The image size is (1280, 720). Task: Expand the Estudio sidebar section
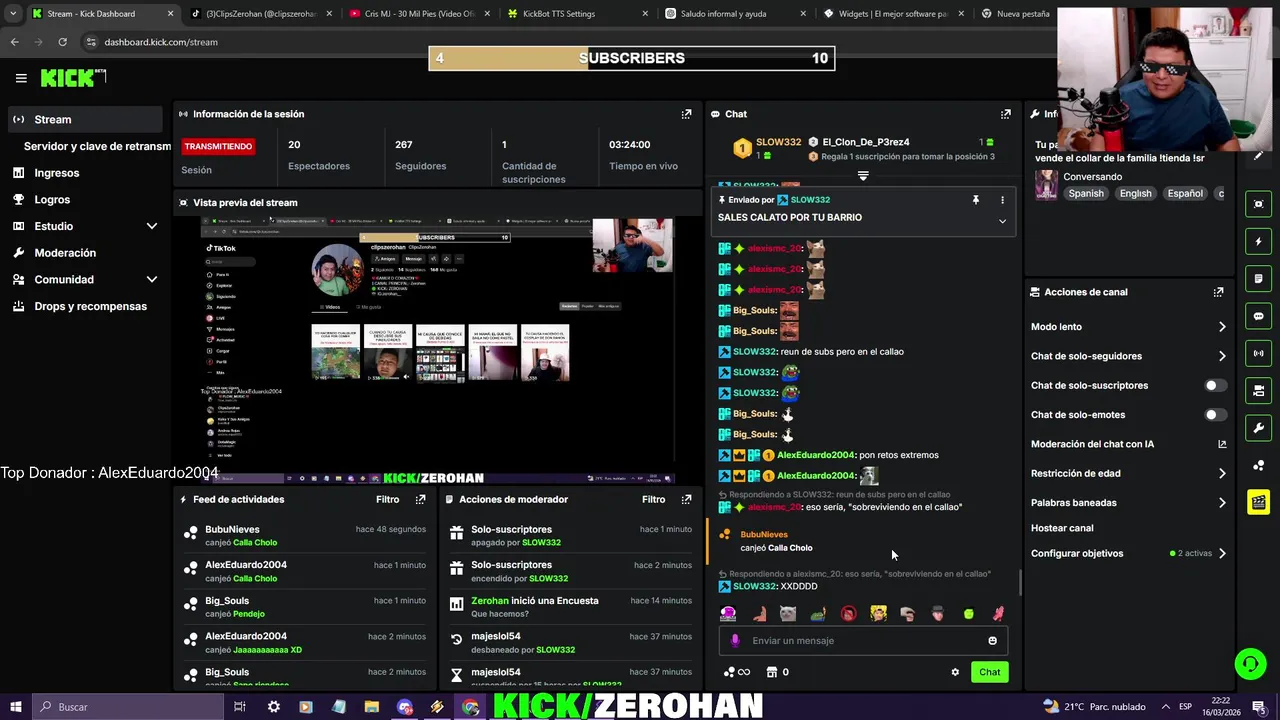(x=152, y=226)
